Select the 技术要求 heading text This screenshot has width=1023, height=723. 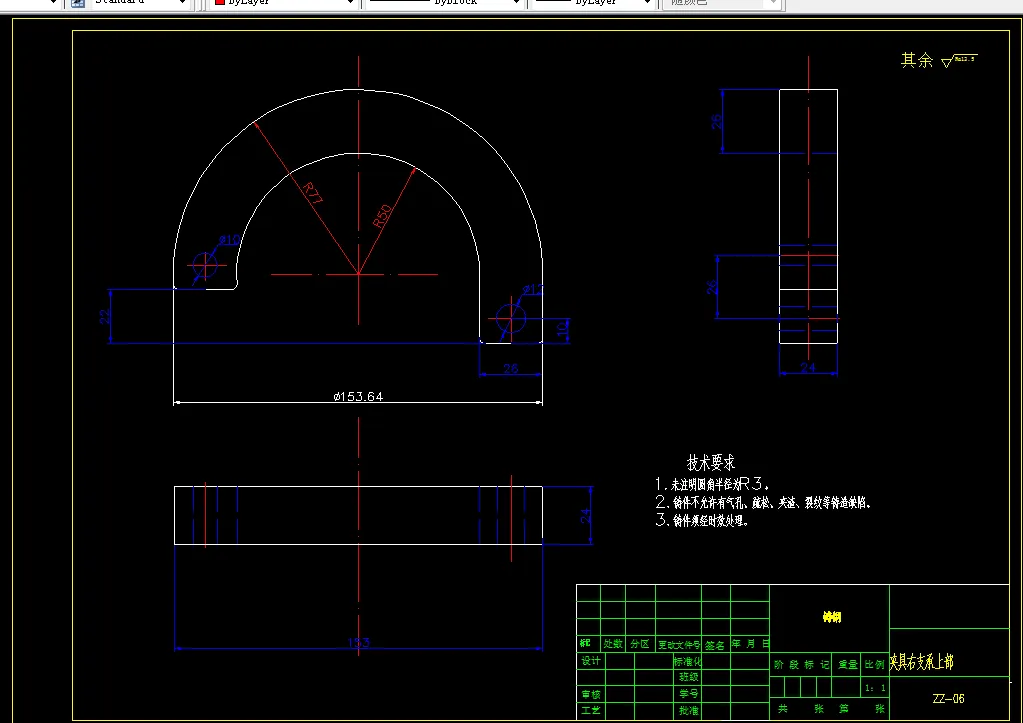(710, 463)
